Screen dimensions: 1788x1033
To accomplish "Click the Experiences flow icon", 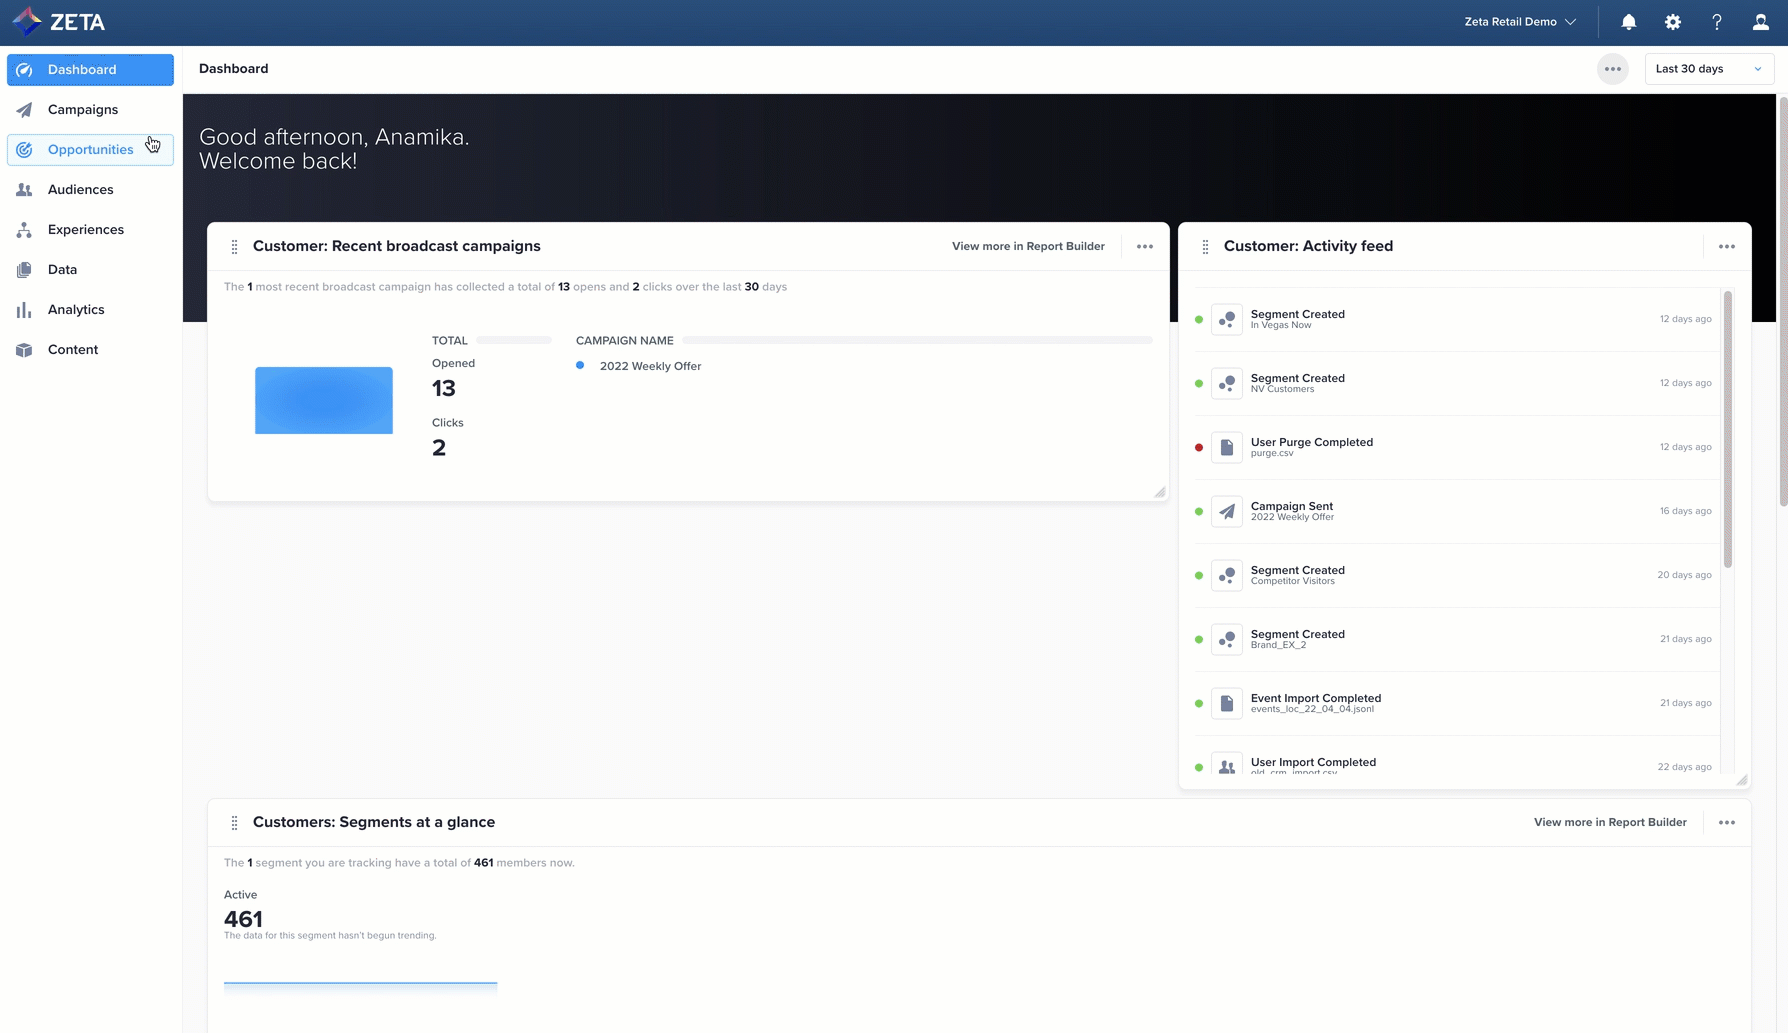I will [25, 230].
